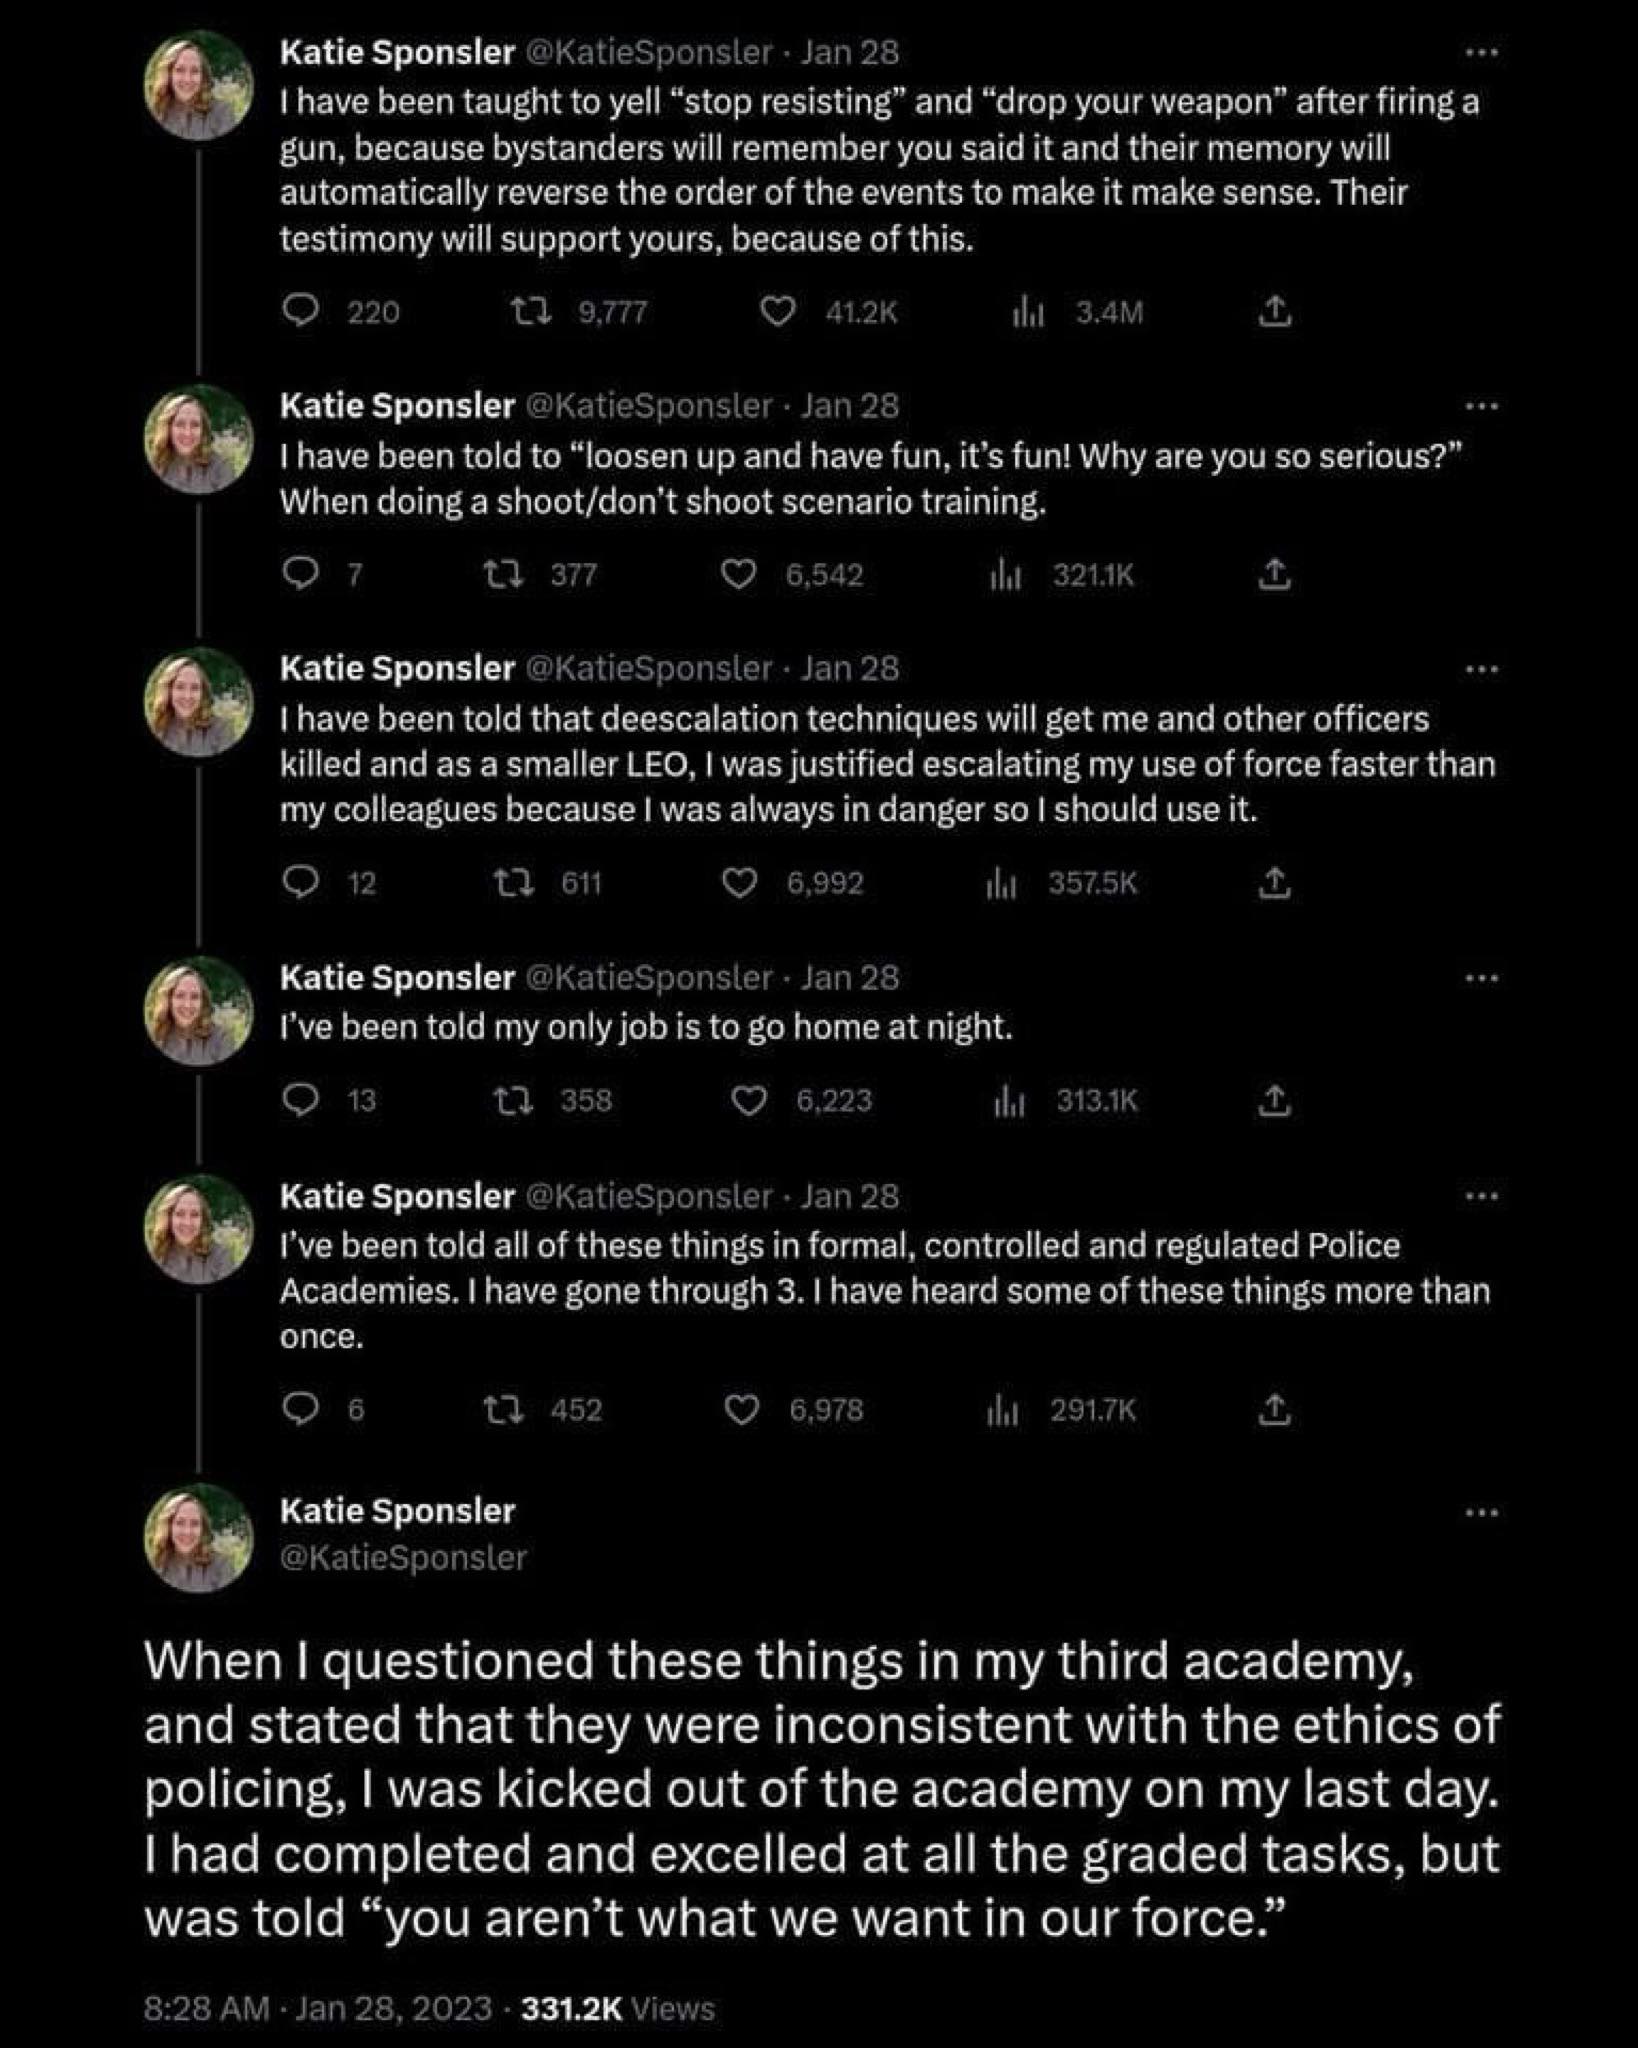
Task: Open Katie Sponsler name on first tweet
Action: [x=397, y=52]
